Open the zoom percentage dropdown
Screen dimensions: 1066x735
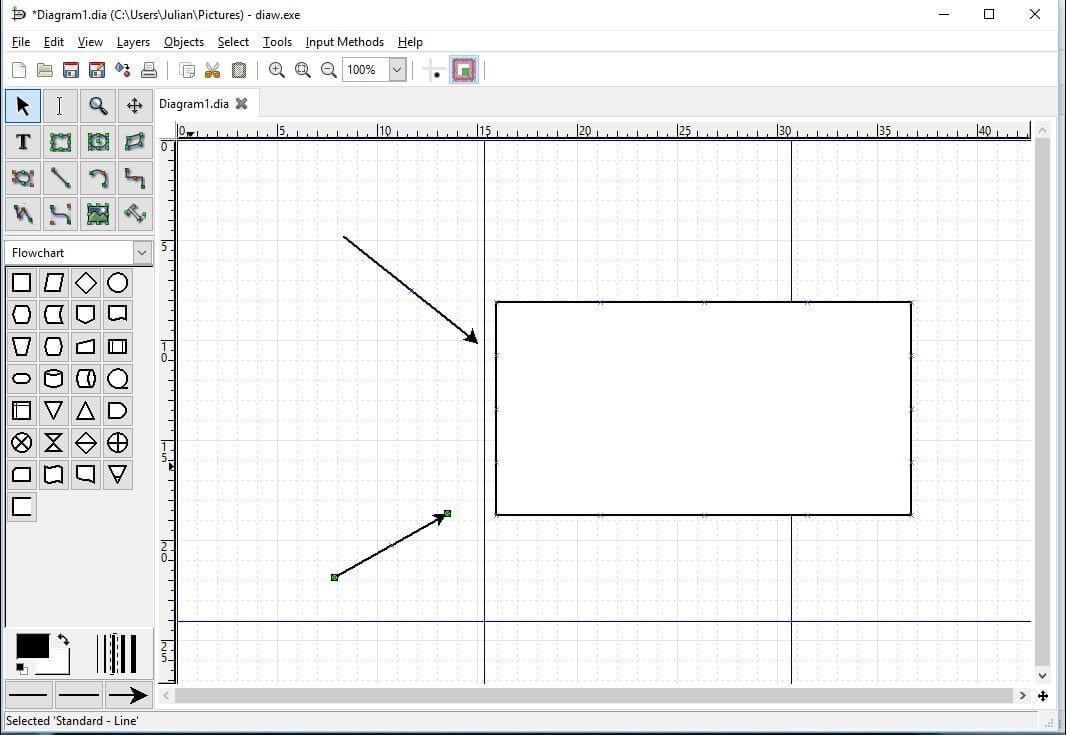[x=397, y=70]
